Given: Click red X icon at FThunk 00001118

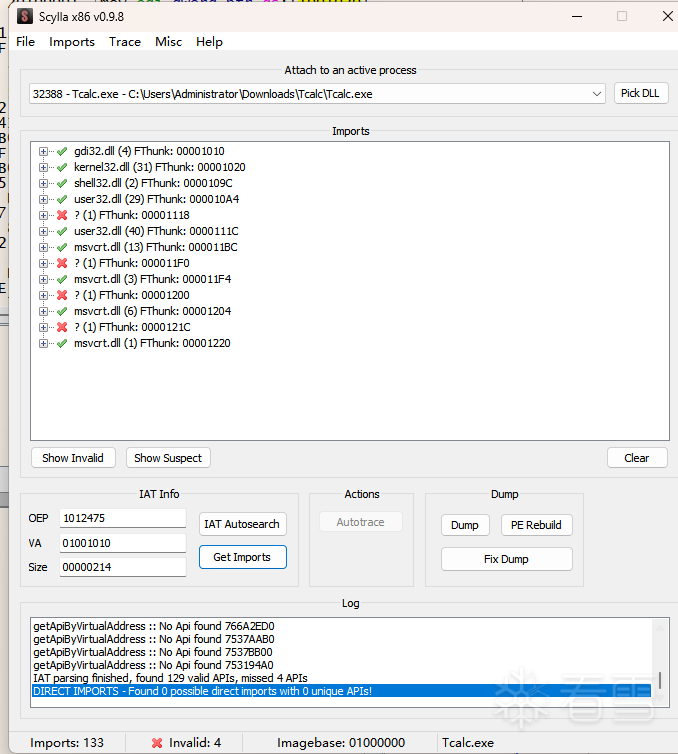Looking at the screenshot, I should tap(62, 215).
